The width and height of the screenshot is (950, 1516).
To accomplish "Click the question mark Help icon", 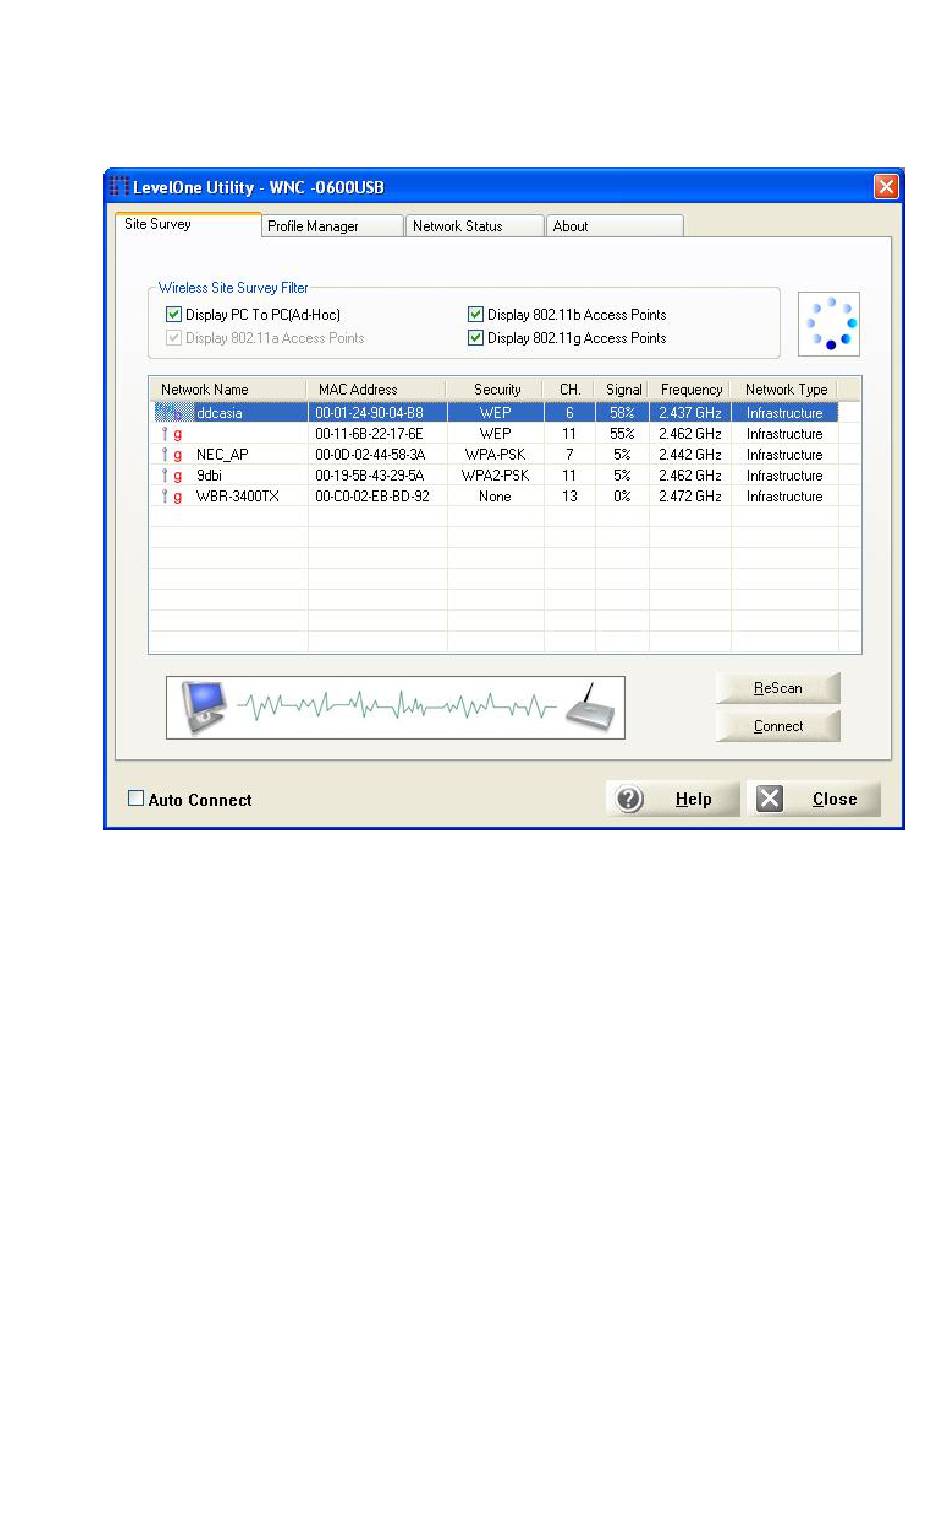I will point(629,799).
